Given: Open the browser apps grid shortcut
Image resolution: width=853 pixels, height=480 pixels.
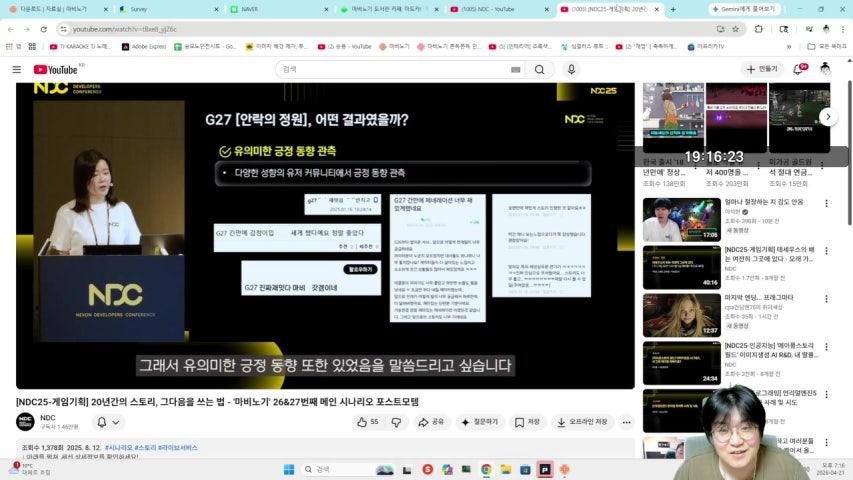Looking at the screenshot, I should click(32, 47).
